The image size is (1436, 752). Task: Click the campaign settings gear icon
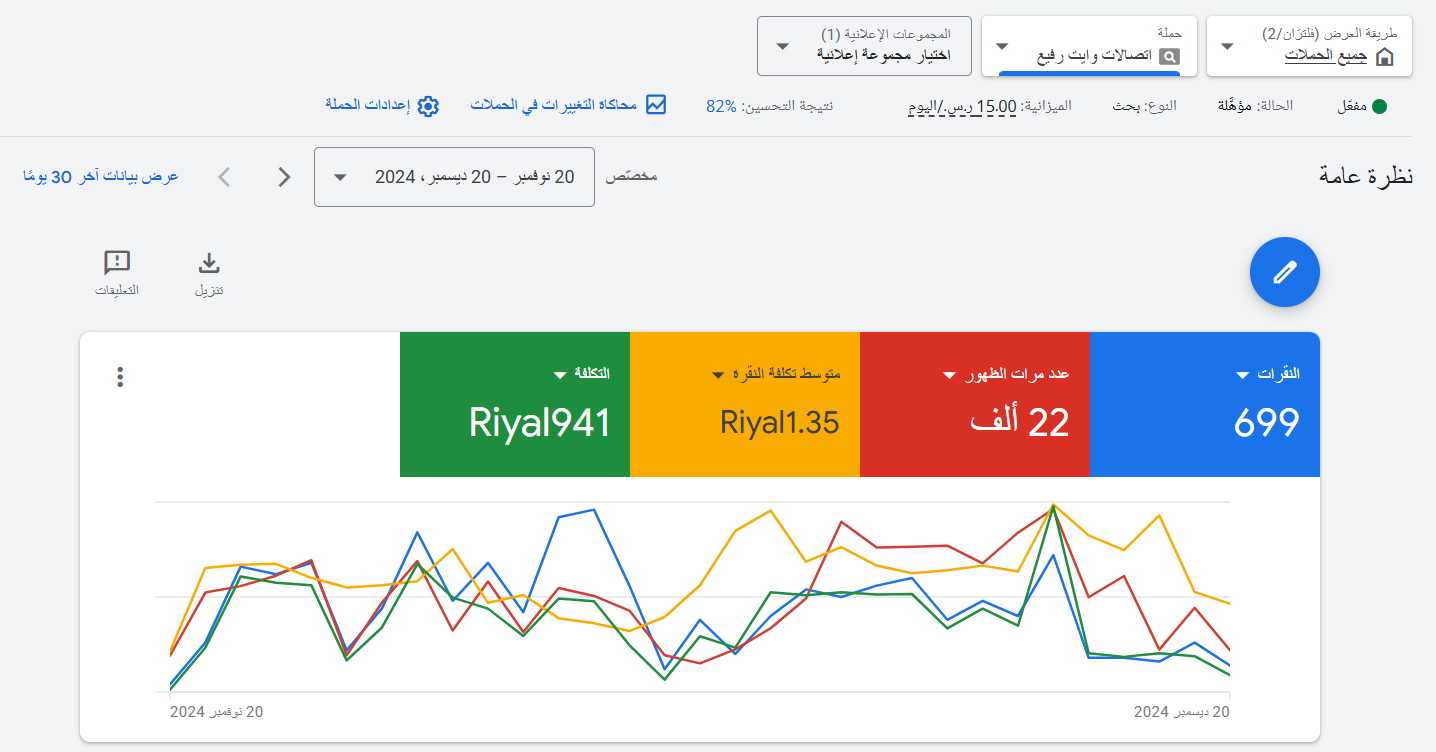[x=428, y=106]
